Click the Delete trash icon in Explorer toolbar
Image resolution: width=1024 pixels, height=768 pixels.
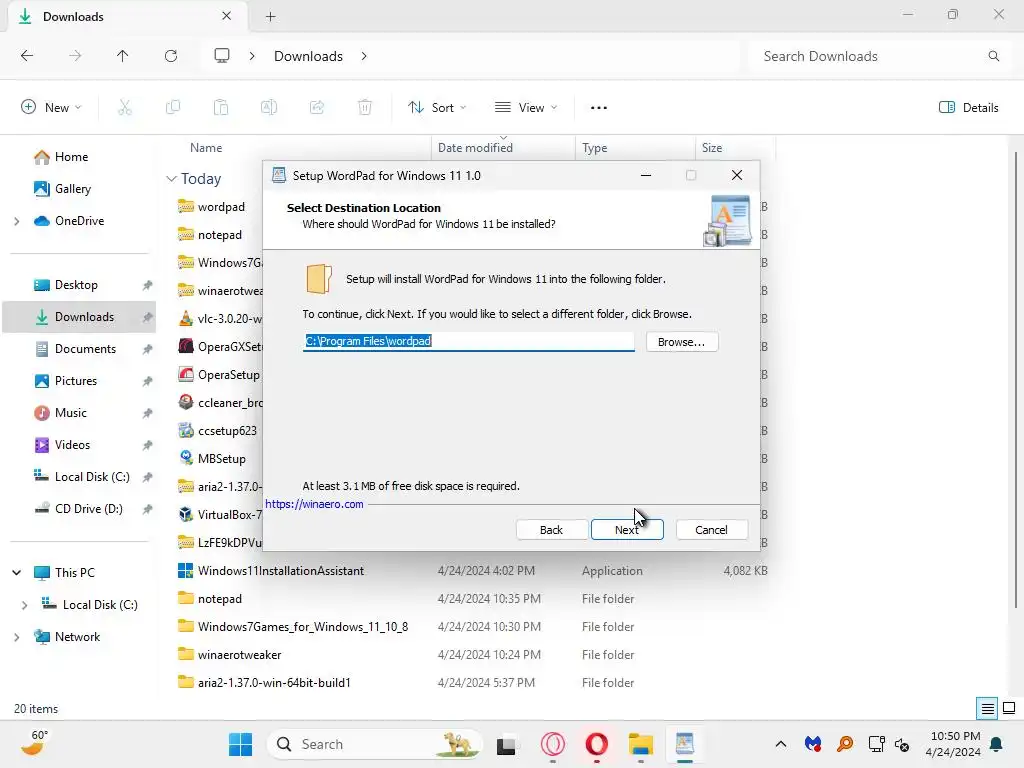point(365,107)
